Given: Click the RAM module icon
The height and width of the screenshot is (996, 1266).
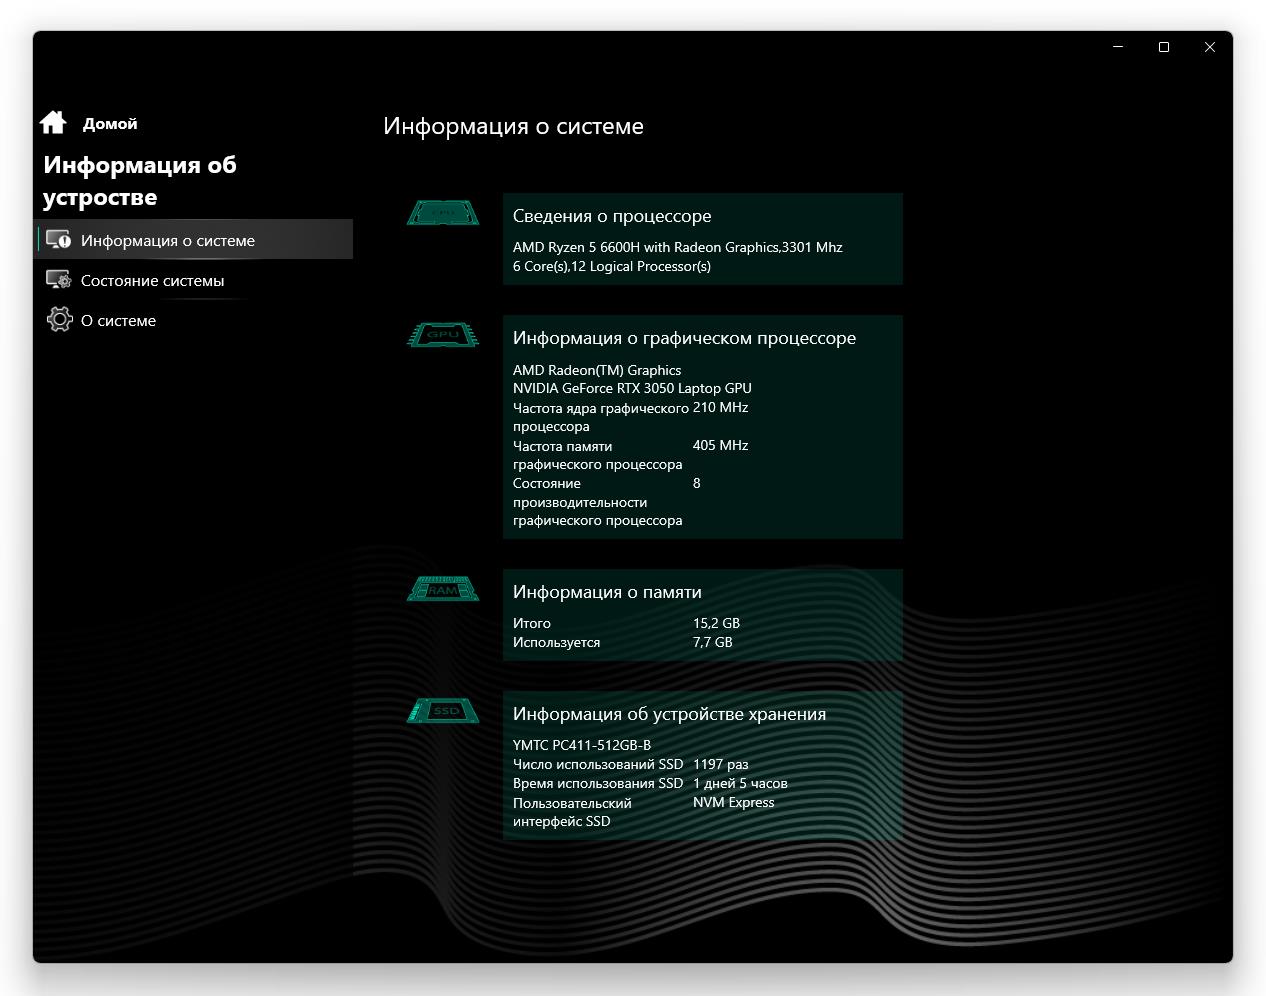Looking at the screenshot, I should click(x=443, y=589).
